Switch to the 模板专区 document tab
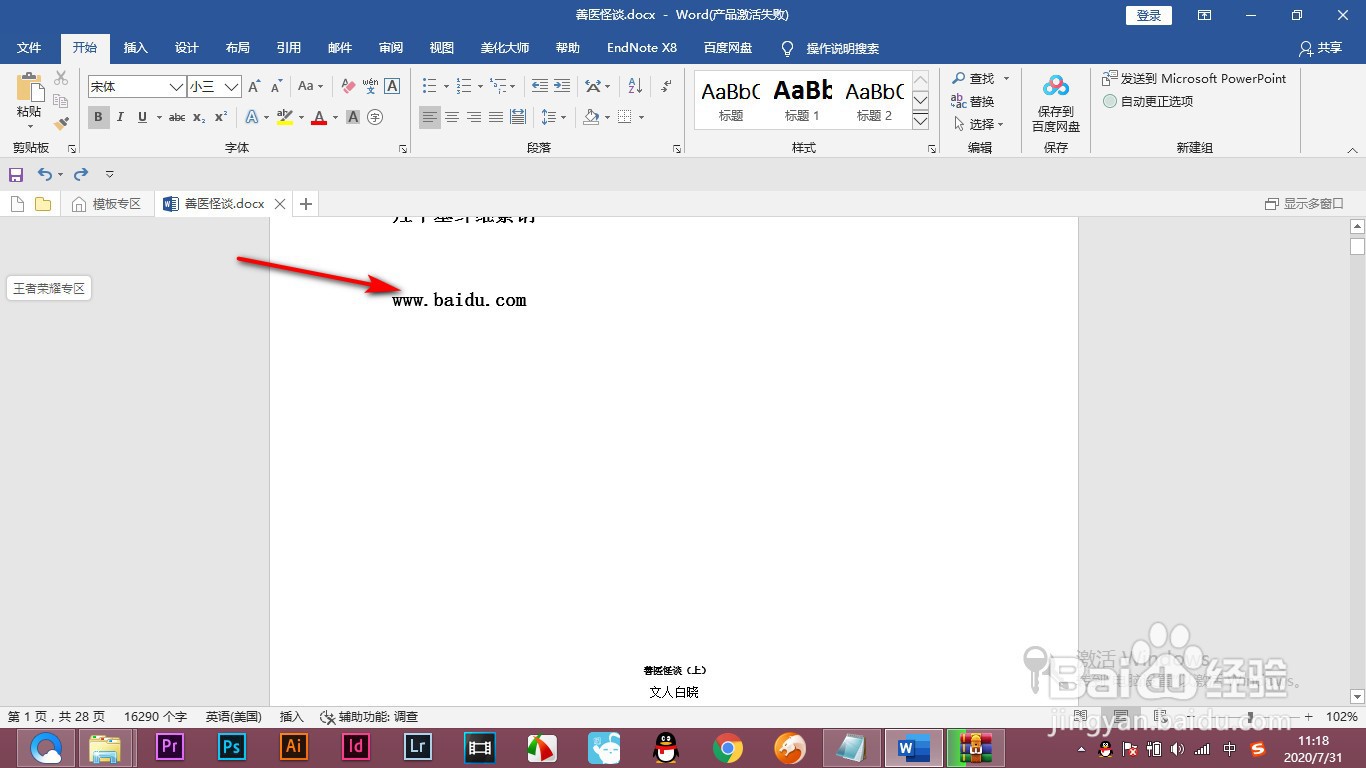 click(107, 204)
